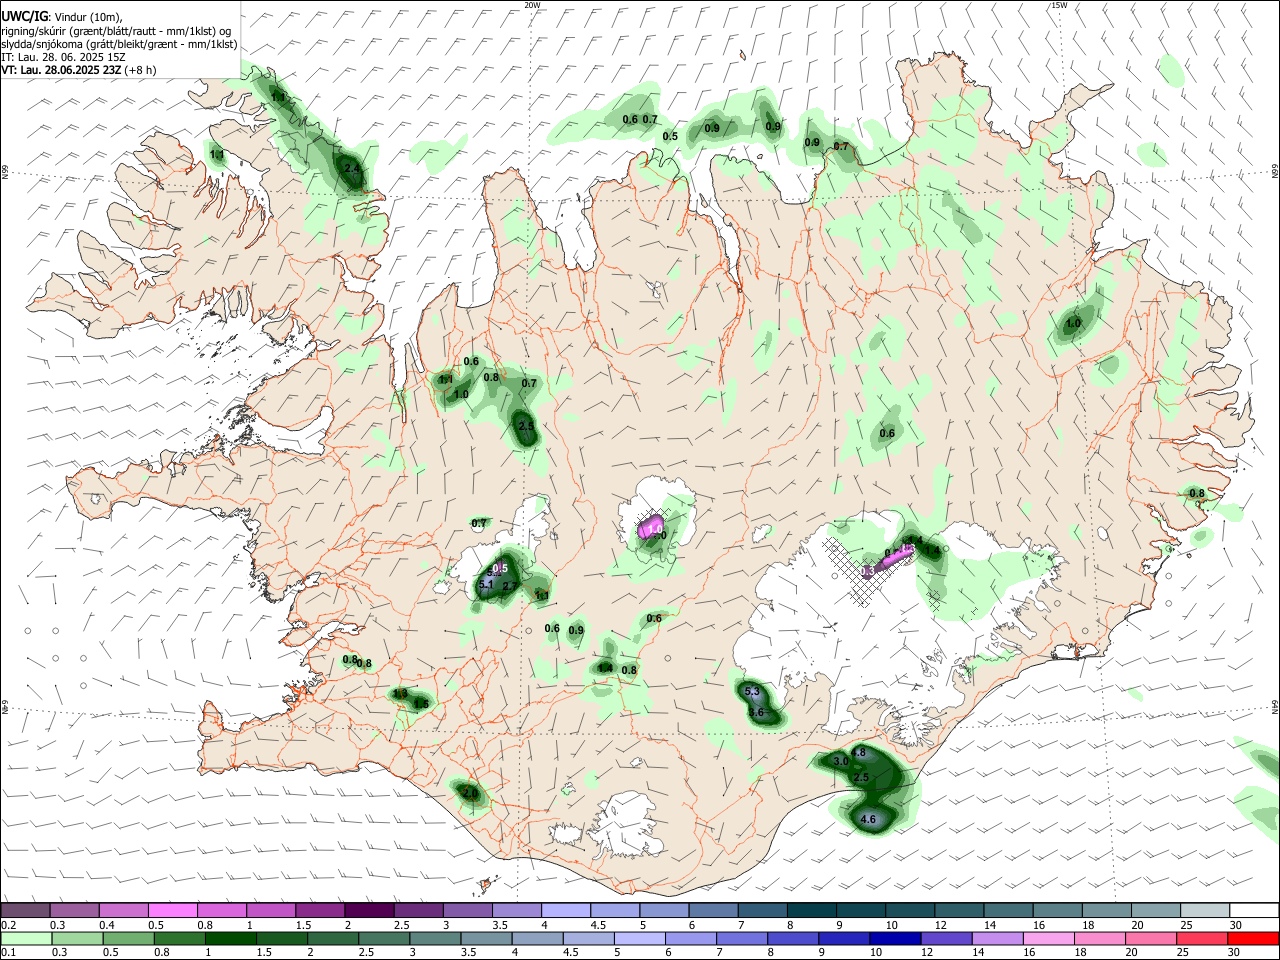Click the dark mauve snow swatch labelled 0.2
This screenshot has height=960, width=1280.
coord(26,910)
